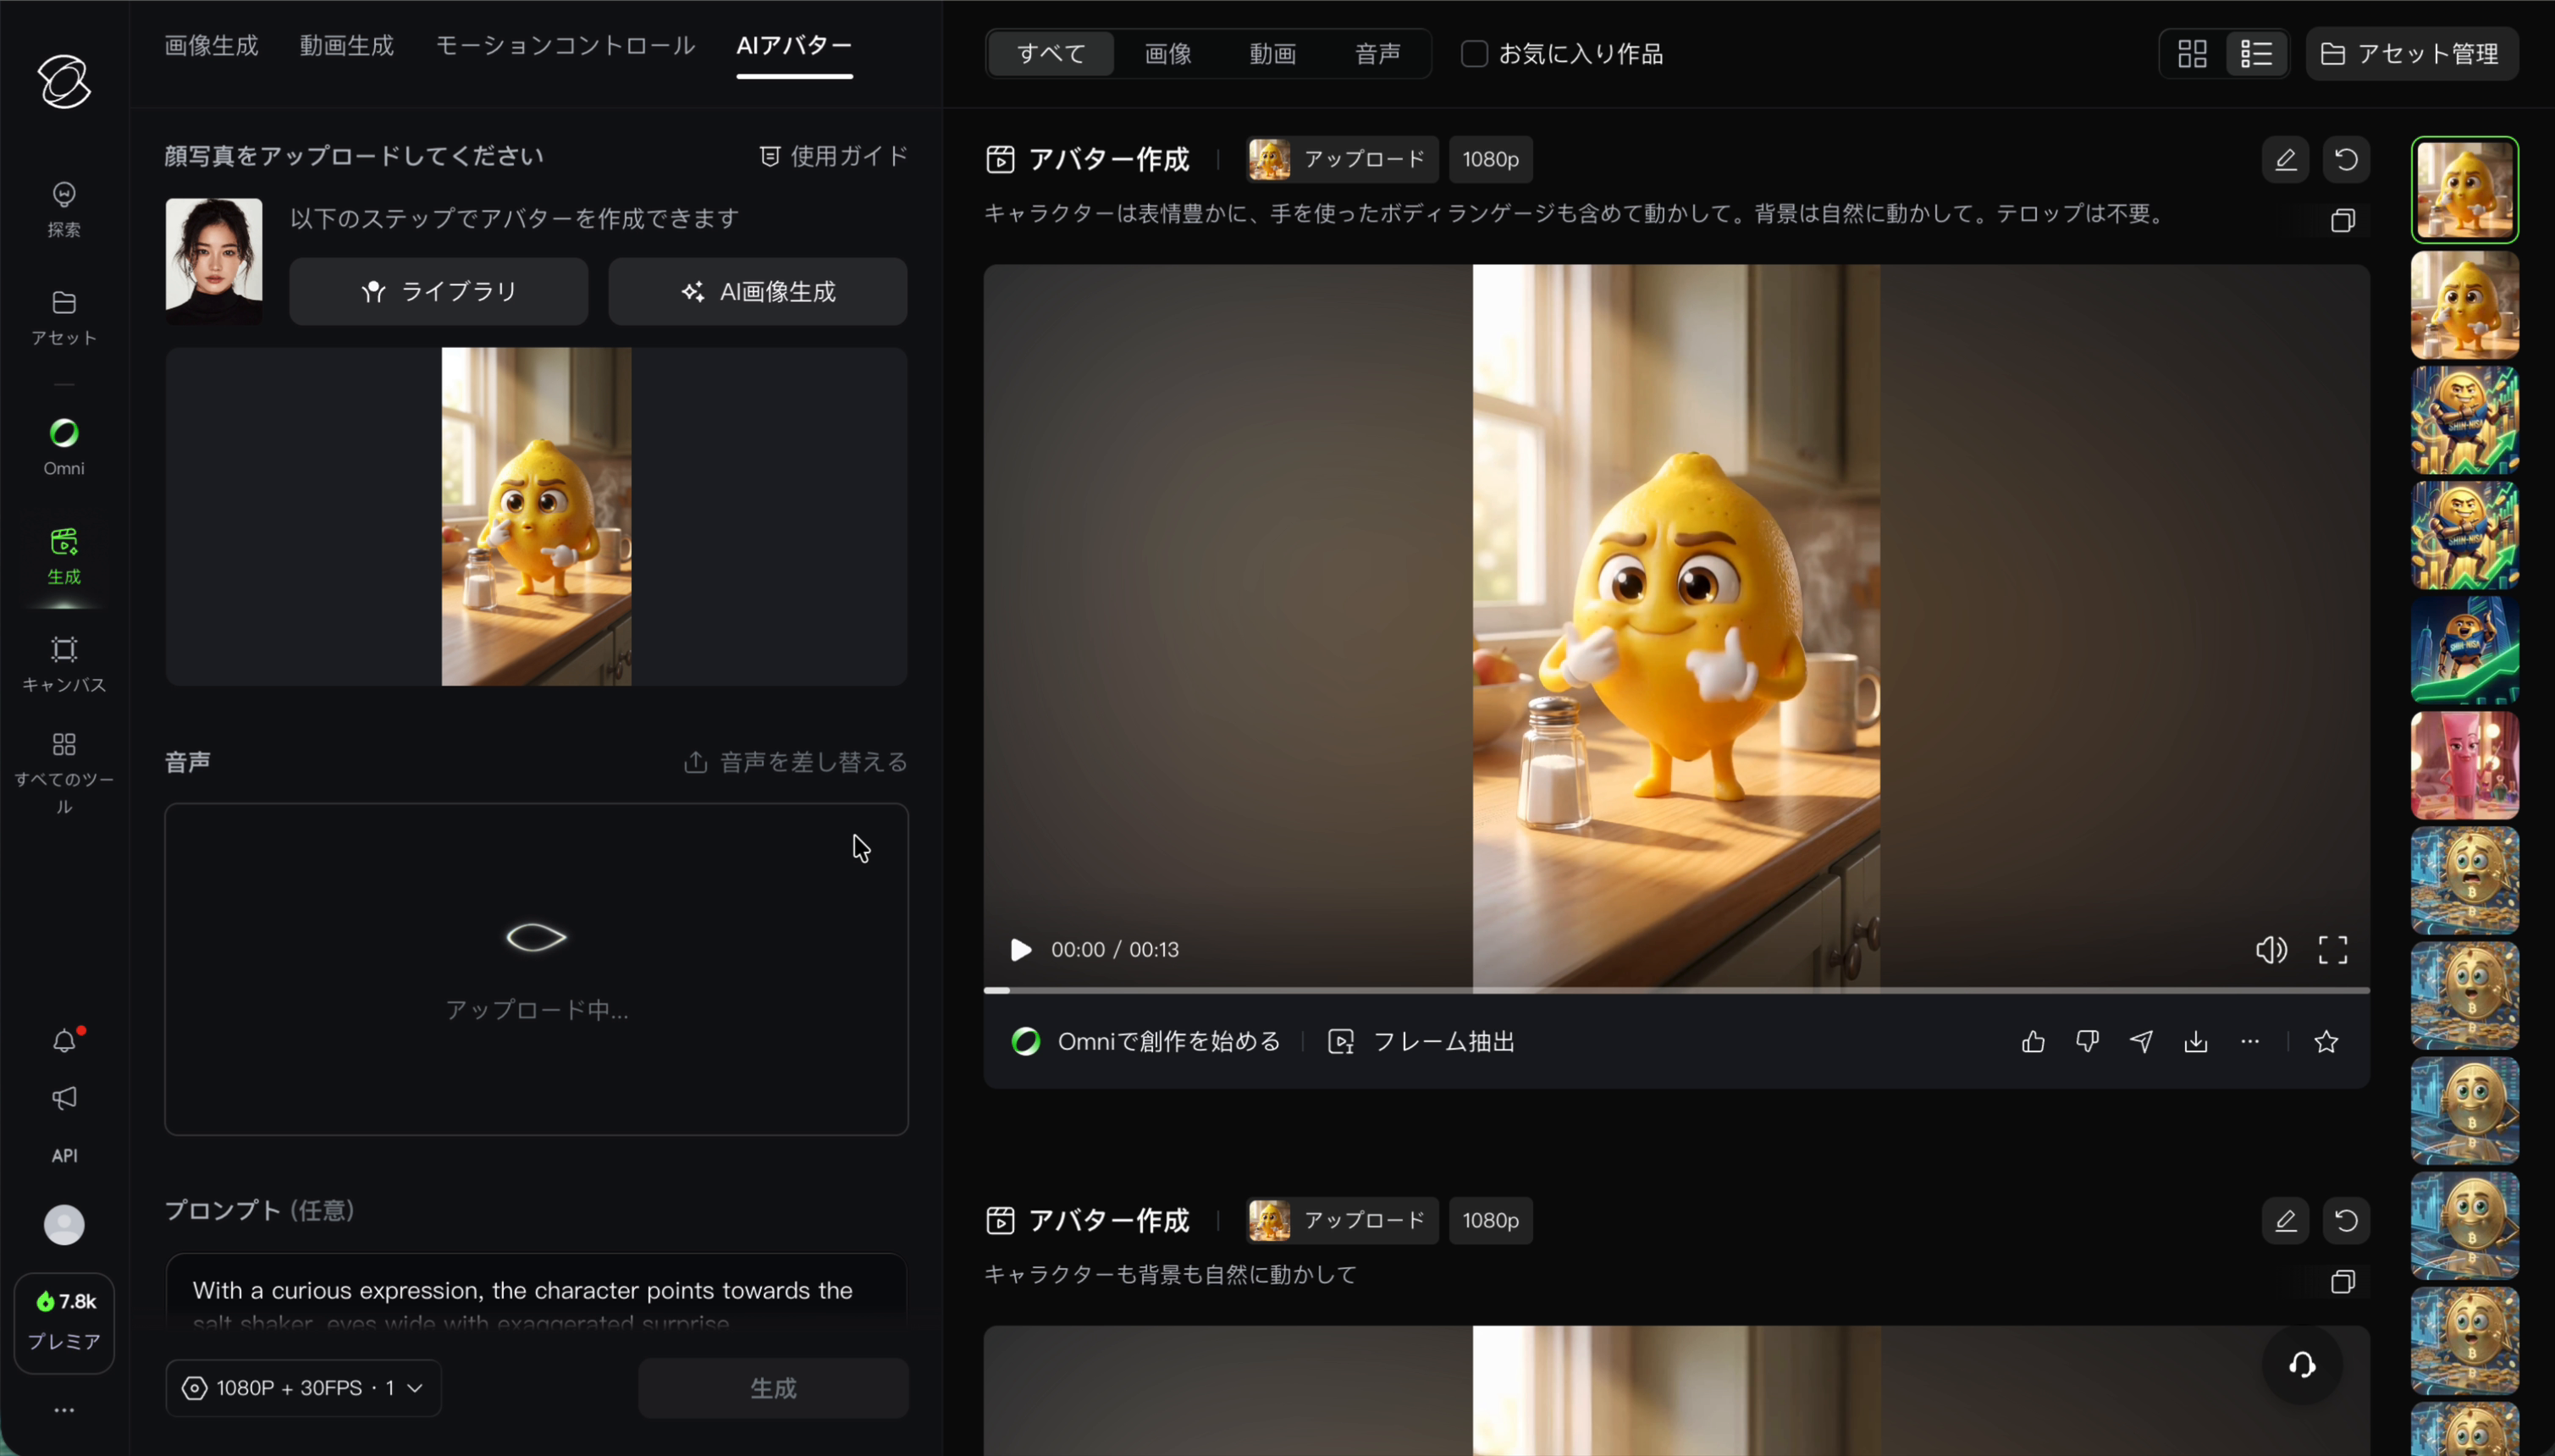Viewport: 2555px width, 1456px height.
Task: Filter results by the 画像 tab
Action: 1166,53
